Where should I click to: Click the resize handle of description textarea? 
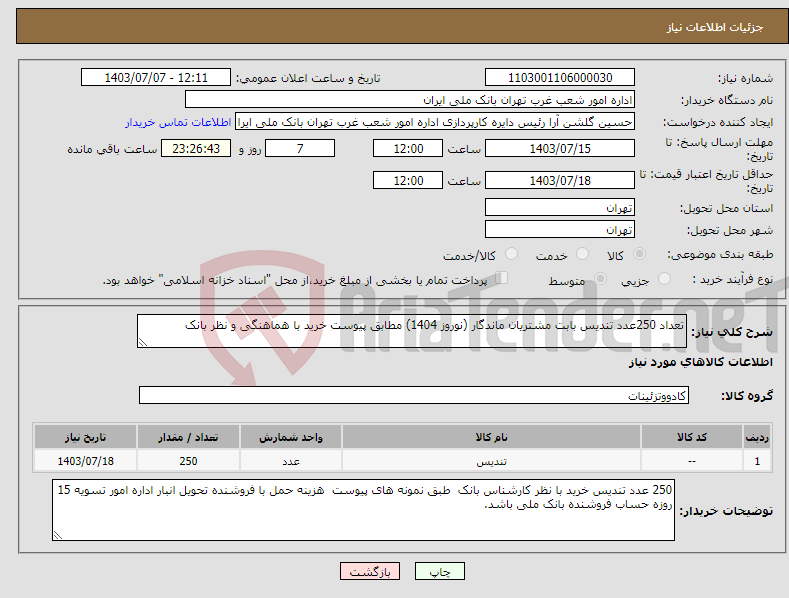(143, 342)
